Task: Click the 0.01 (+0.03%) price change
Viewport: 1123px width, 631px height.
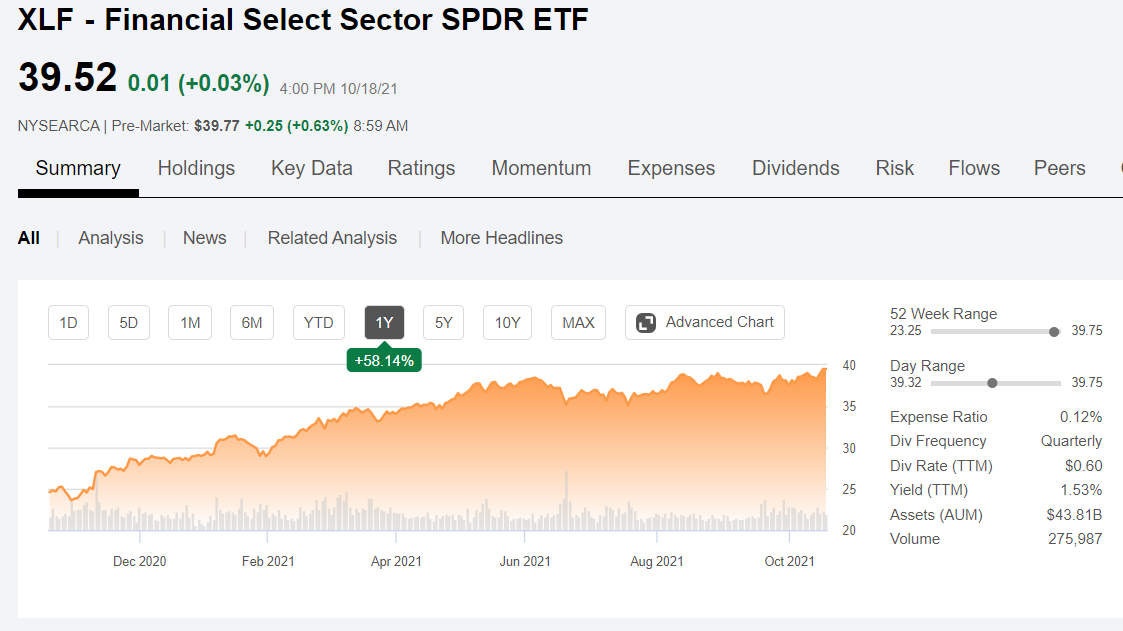Action: (x=198, y=83)
